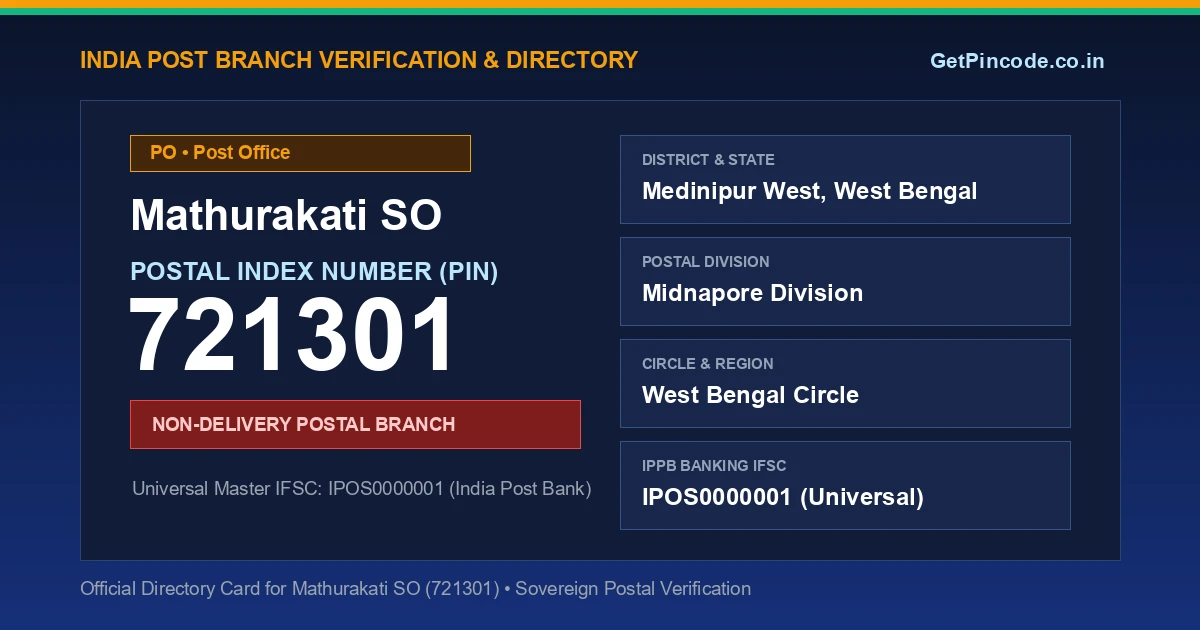Click the West Bengal Circle value
The image size is (1200, 630).
pyautogui.click(x=750, y=395)
